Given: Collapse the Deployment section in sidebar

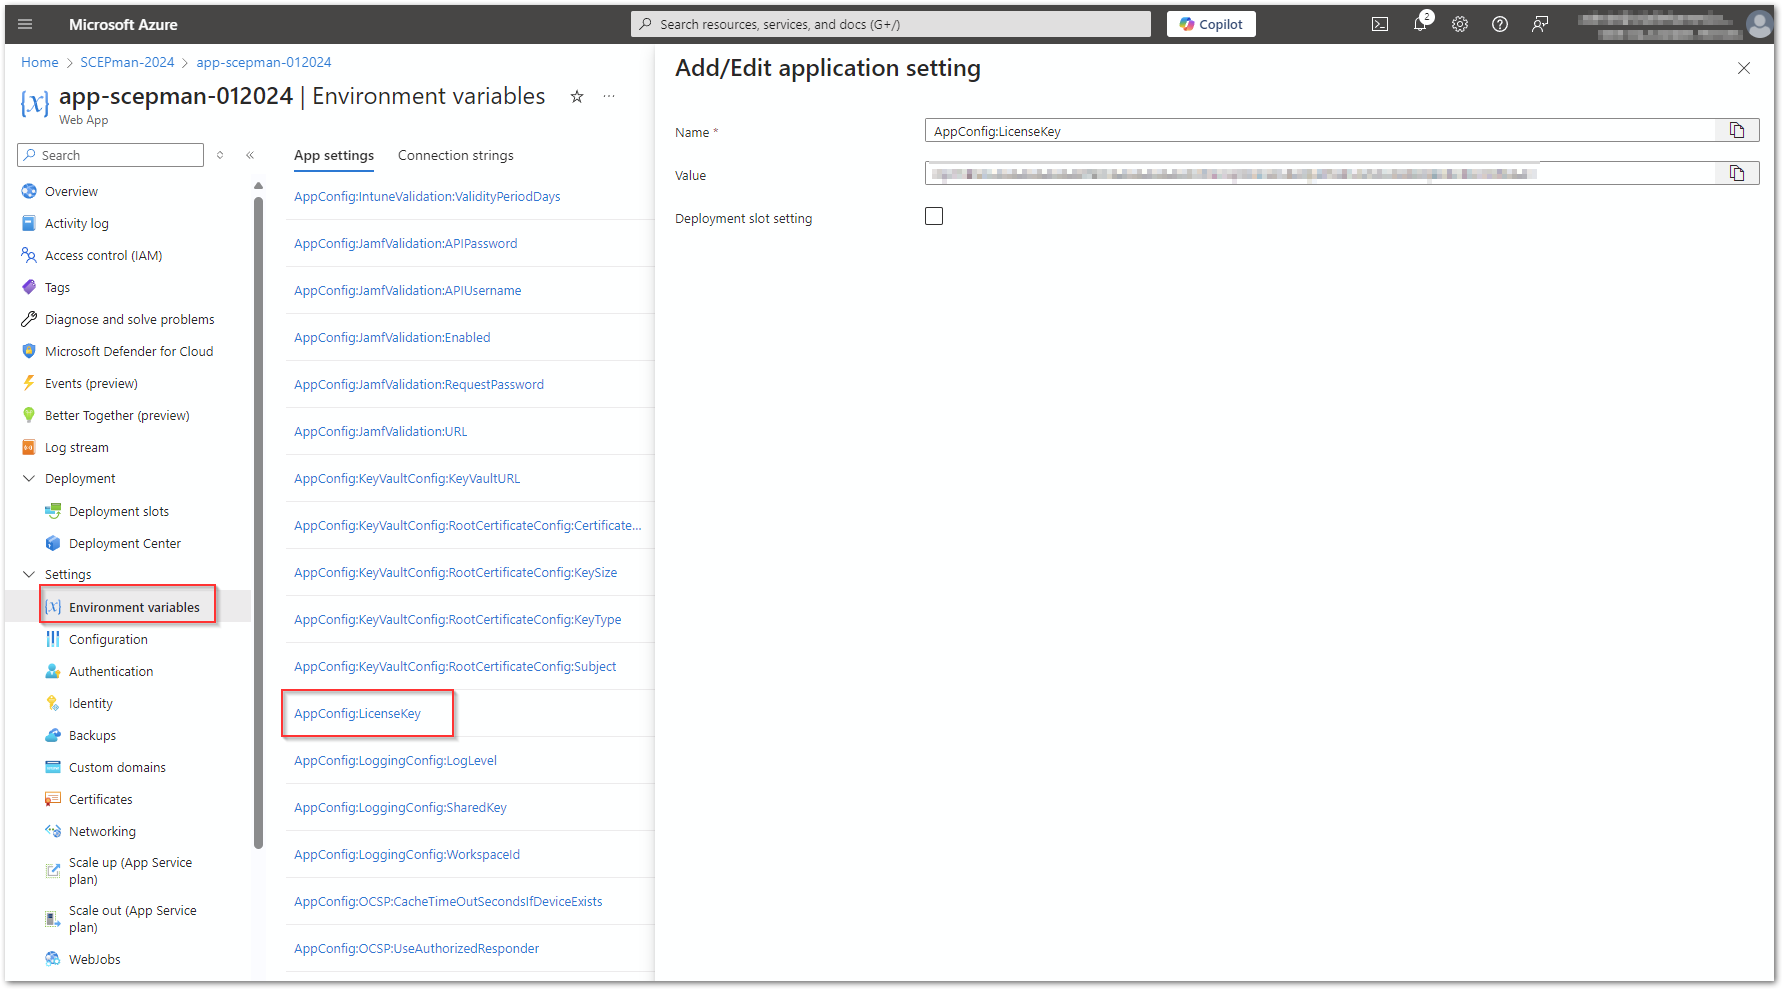Looking at the screenshot, I should (29, 479).
